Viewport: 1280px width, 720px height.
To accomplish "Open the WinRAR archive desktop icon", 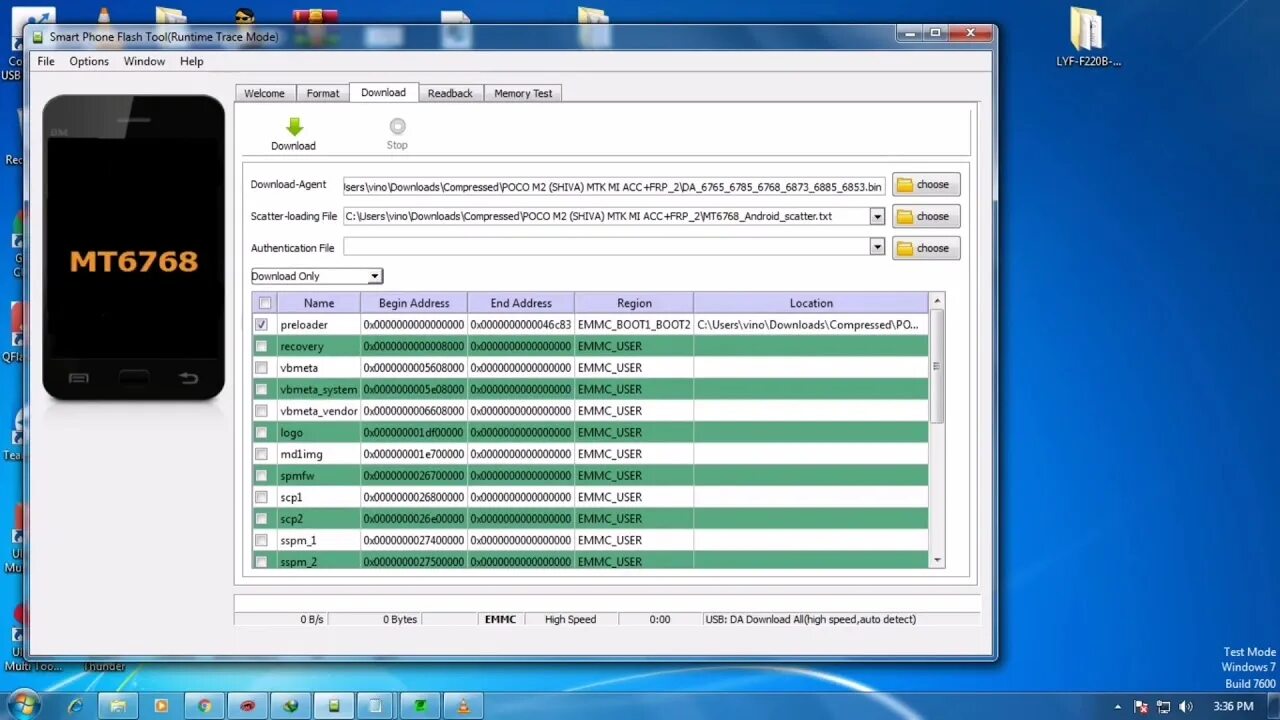I will click(x=313, y=15).
